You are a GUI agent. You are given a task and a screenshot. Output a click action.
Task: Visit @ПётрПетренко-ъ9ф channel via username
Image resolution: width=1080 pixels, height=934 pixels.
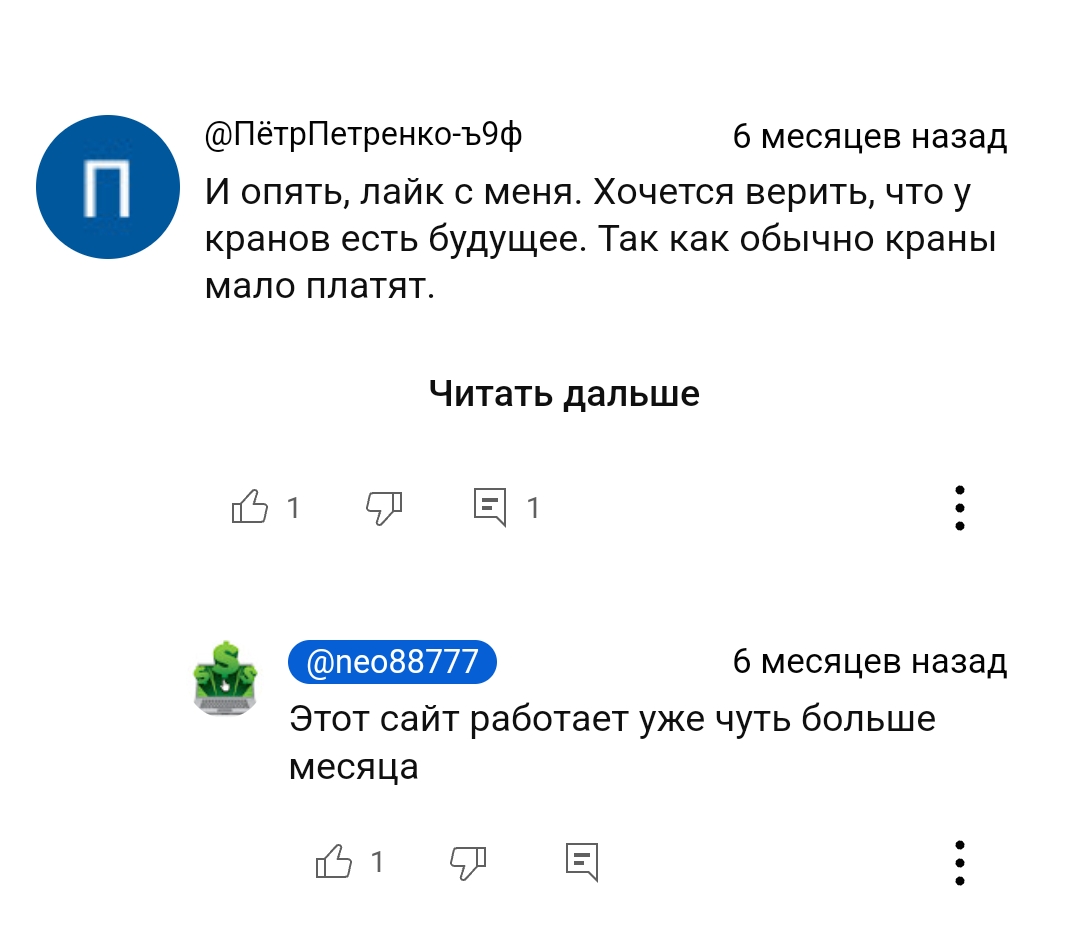(363, 134)
